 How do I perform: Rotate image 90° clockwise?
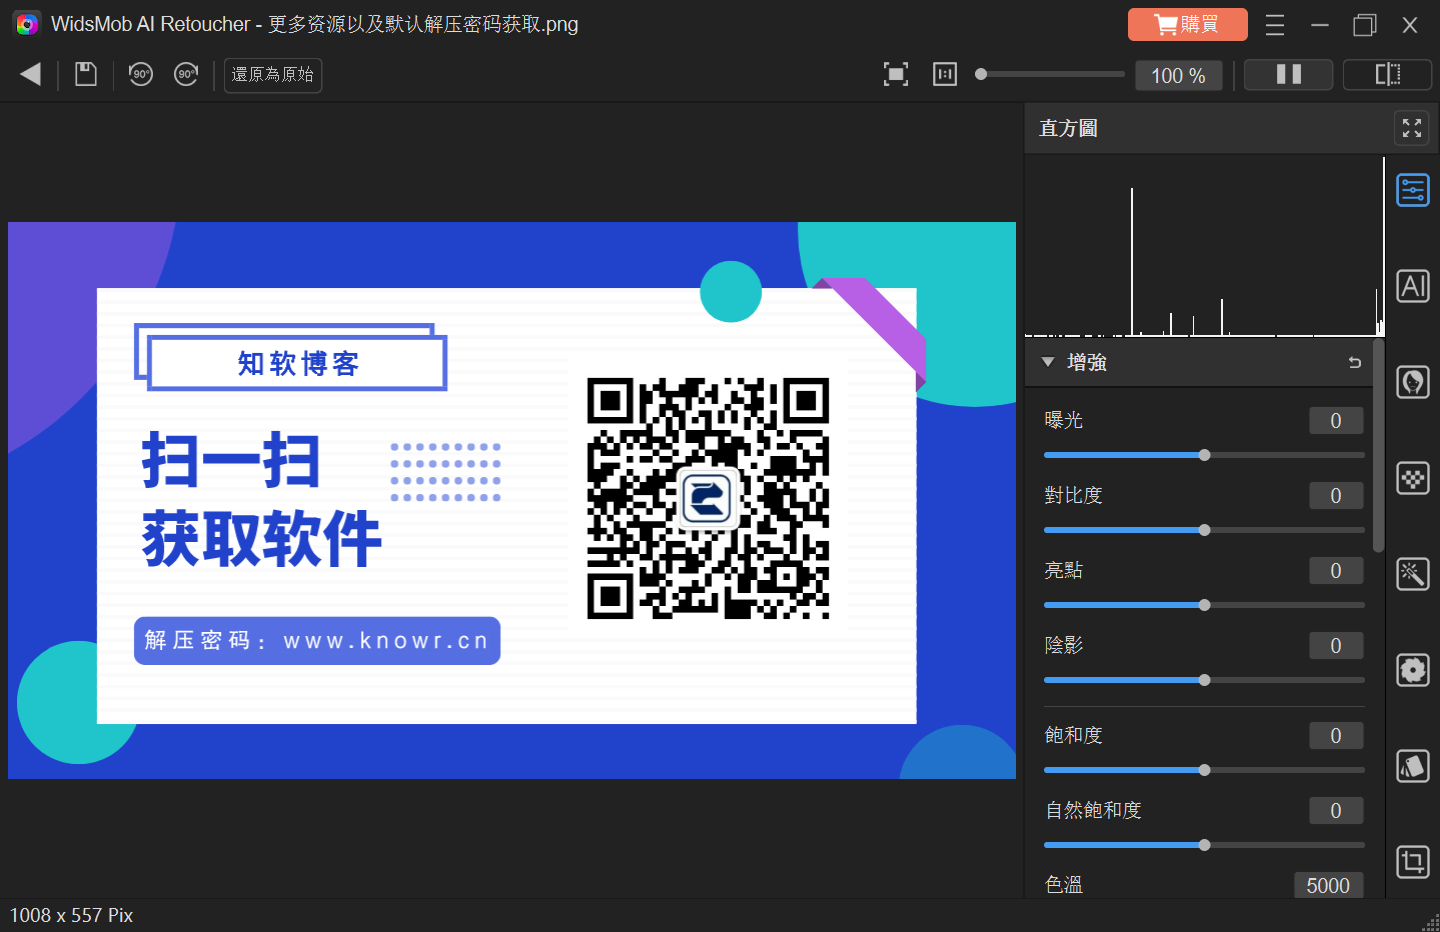(x=186, y=74)
